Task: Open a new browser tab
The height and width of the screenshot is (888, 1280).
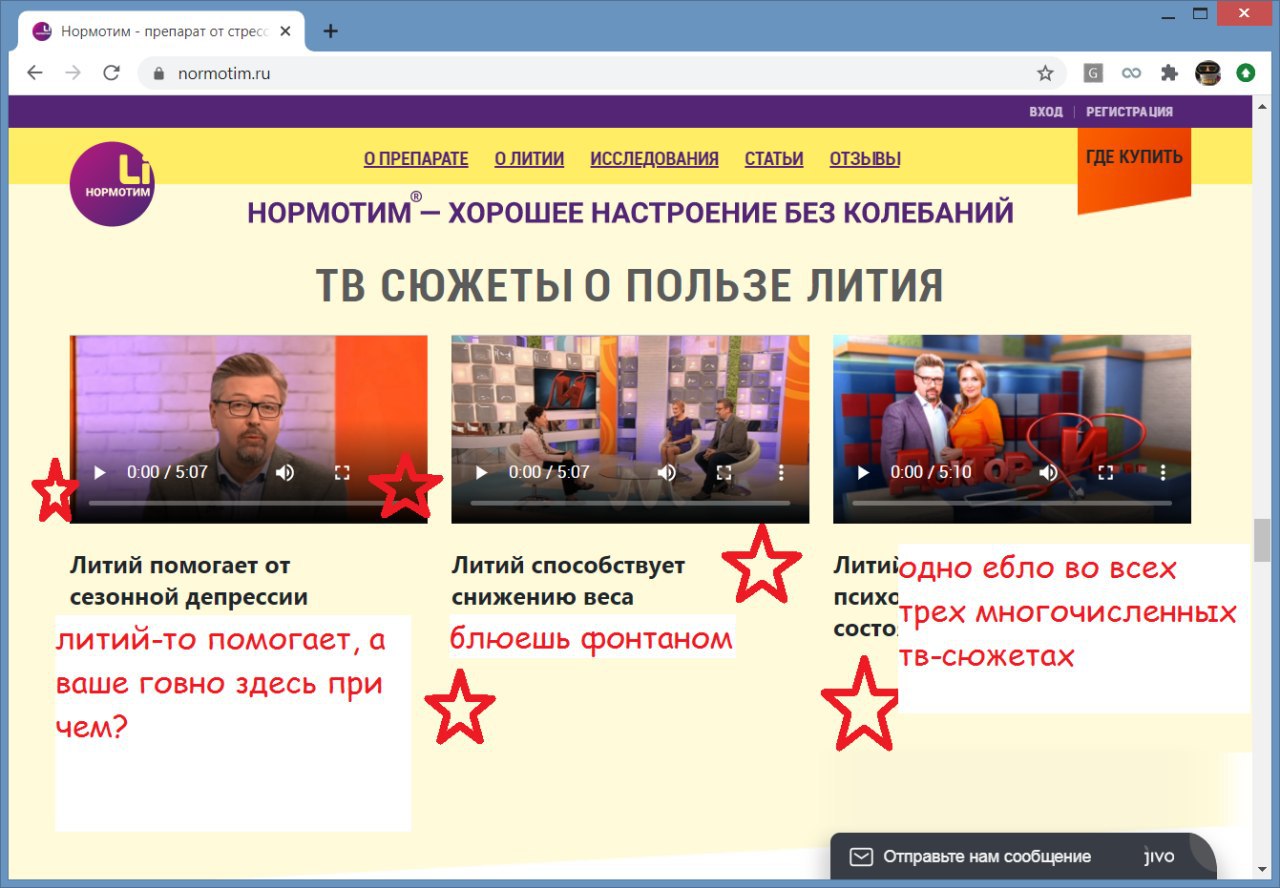Action: coord(331,31)
